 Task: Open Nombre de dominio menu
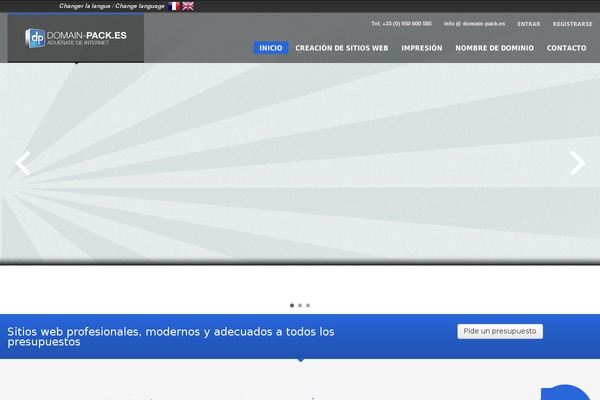[494, 48]
